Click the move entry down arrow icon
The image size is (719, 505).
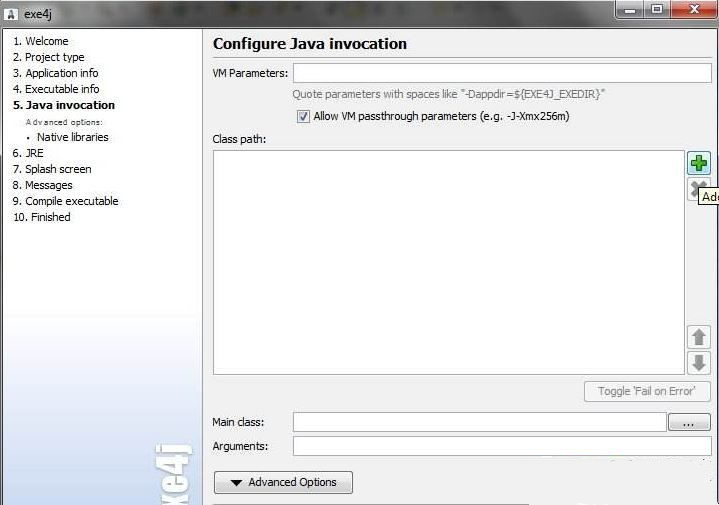tap(699, 363)
